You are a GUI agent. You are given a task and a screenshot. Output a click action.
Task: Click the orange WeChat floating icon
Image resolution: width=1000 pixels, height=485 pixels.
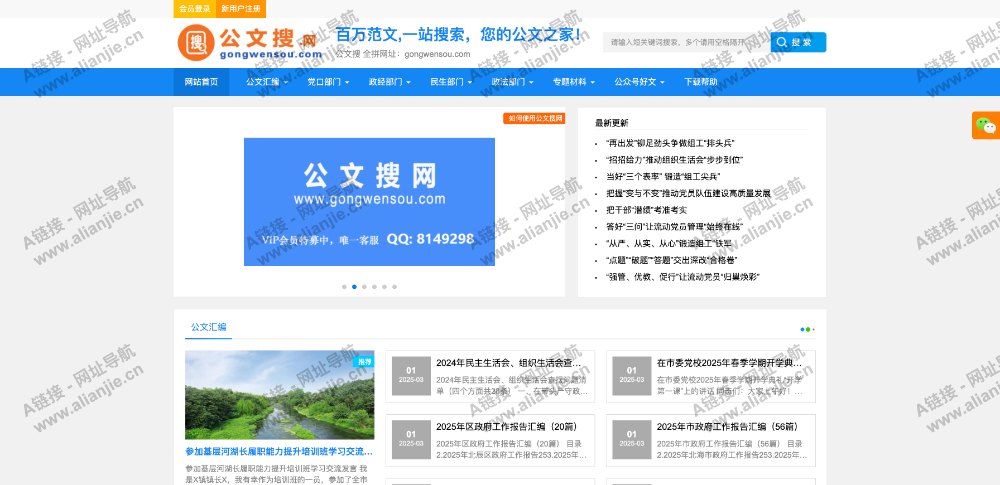pyautogui.click(x=985, y=125)
